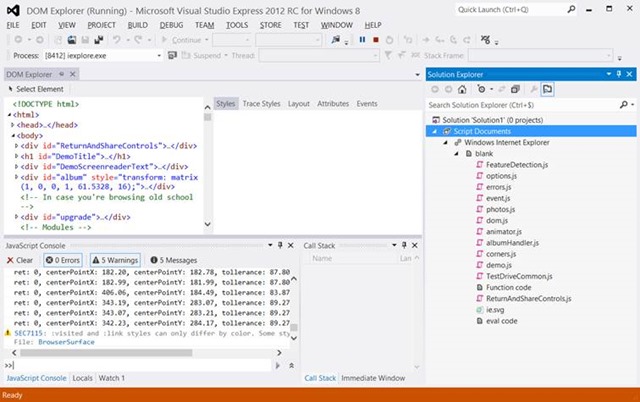Switch to the Trace Styles tab
This screenshot has width=640, height=402.
(262, 103)
